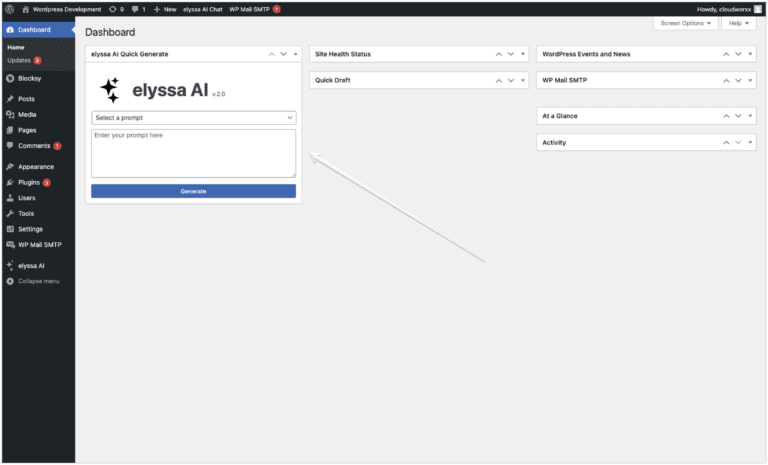This screenshot has height=465, width=768.
Task: Open Tools in sidebar
Action: coord(39,214)
